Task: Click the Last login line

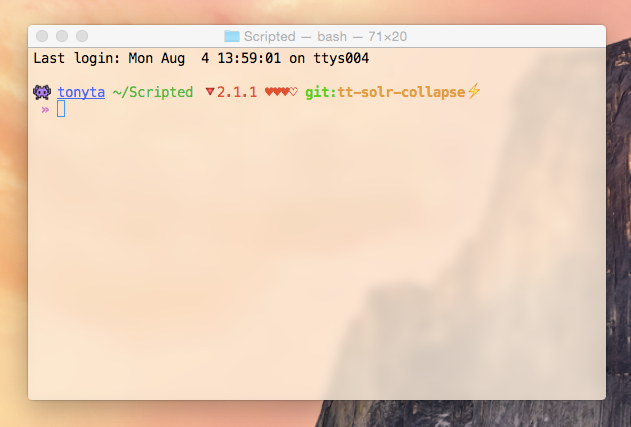Action: coord(201,58)
